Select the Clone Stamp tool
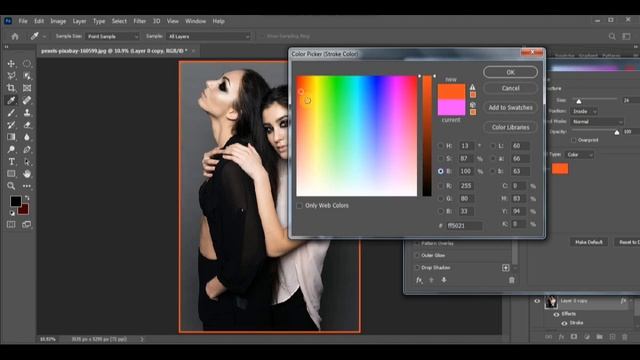The height and width of the screenshot is (360, 640). [x=27, y=113]
